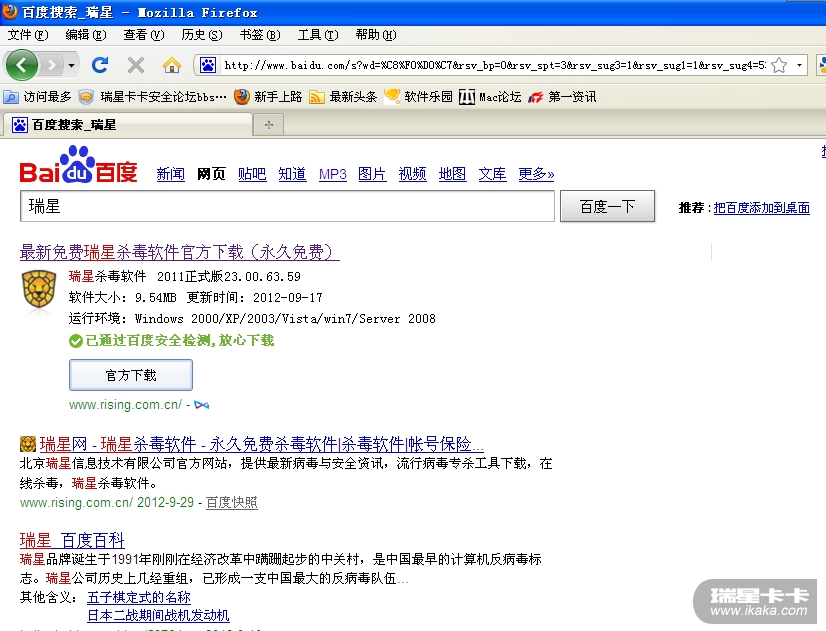The width and height of the screenshot is (826, 631).
Task: Click the address bar URL field
Action: click(495, 65)
